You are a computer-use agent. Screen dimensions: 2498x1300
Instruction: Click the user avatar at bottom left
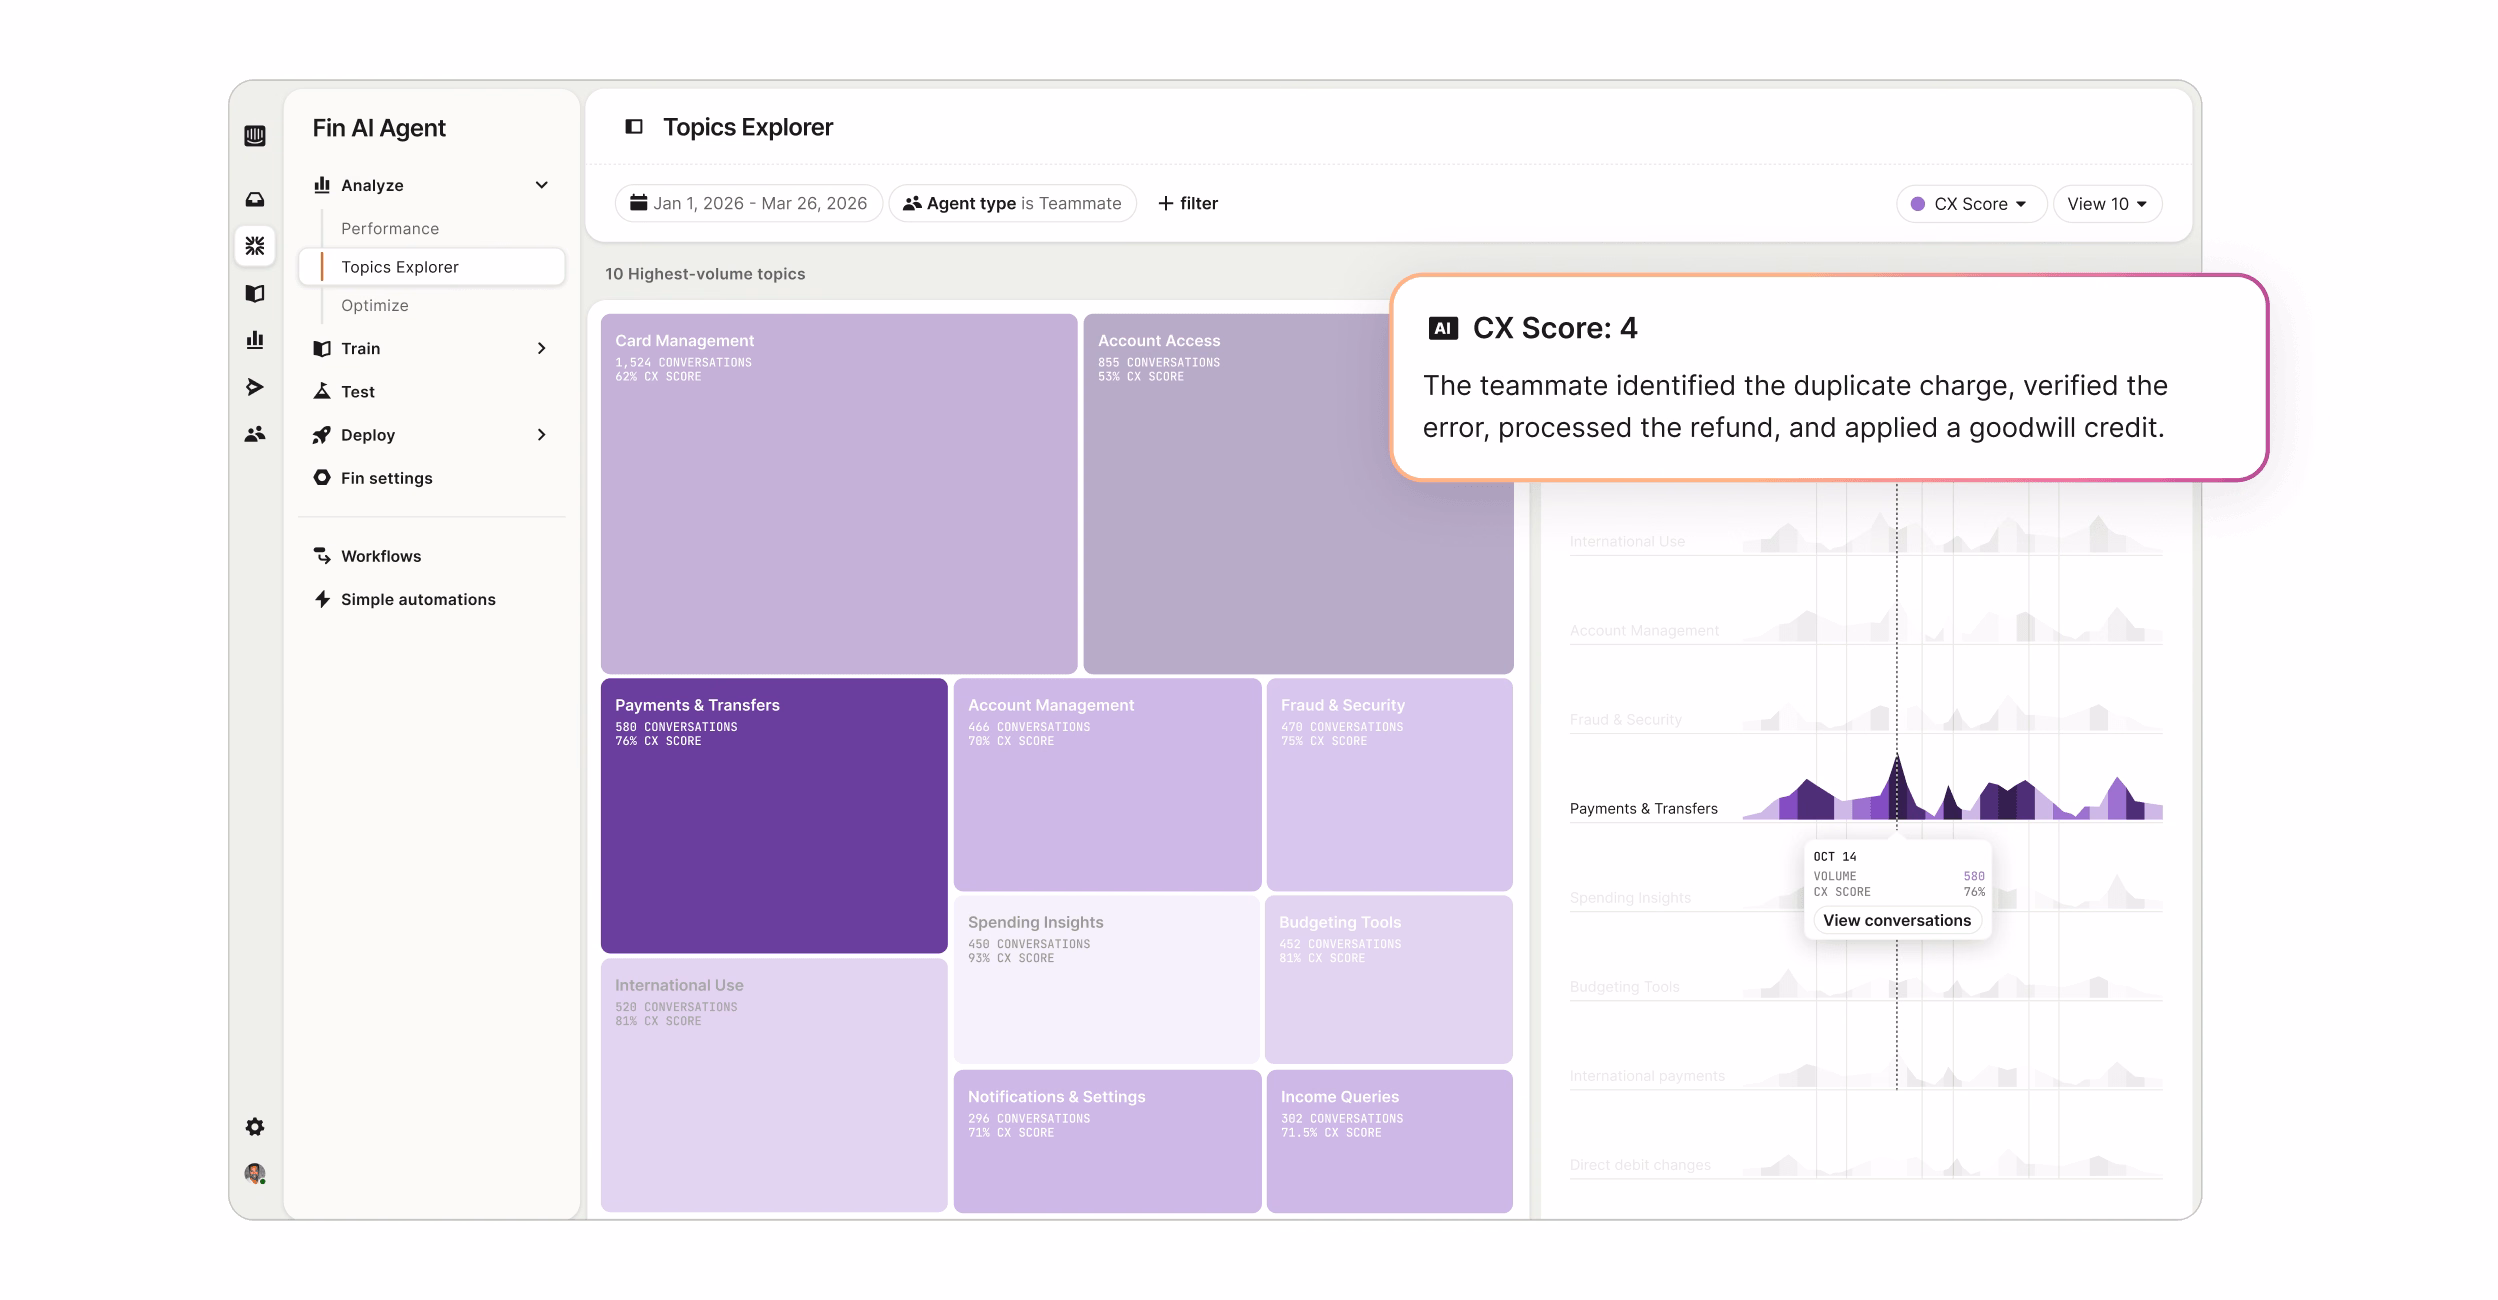[x=255, y=1173]
